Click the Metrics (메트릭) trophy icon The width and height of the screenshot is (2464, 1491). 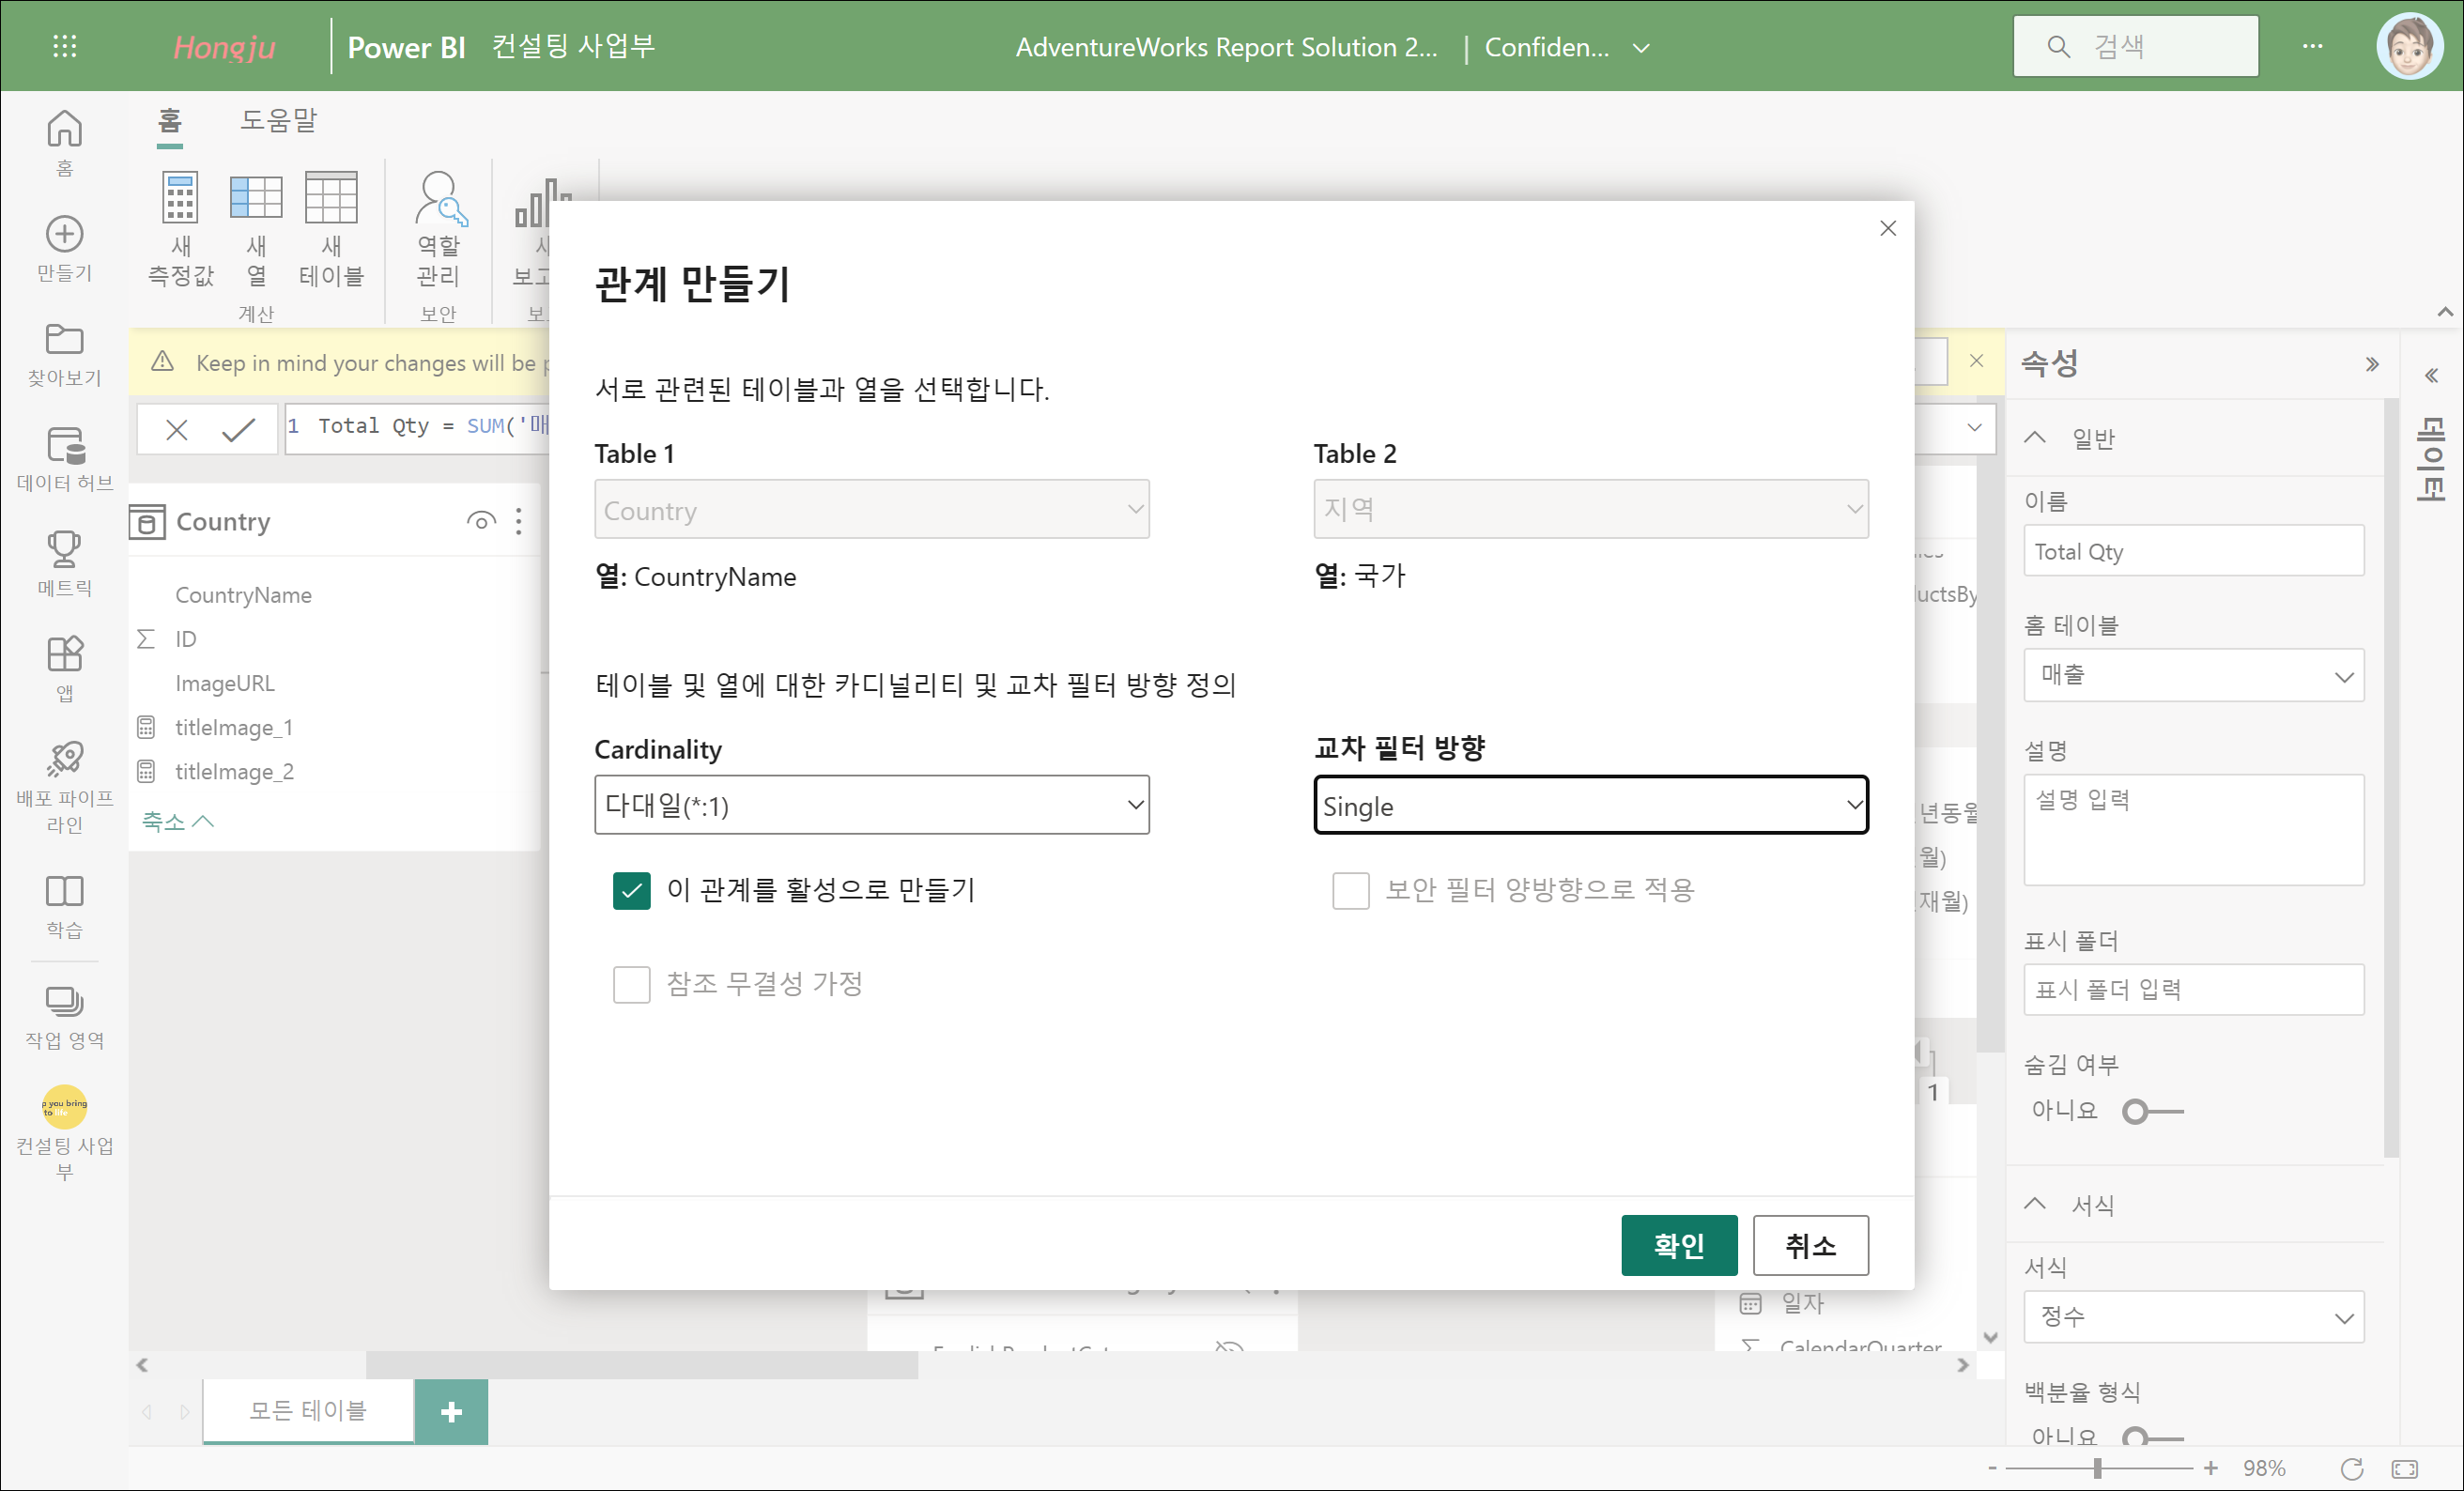click(x=64, y=549)
